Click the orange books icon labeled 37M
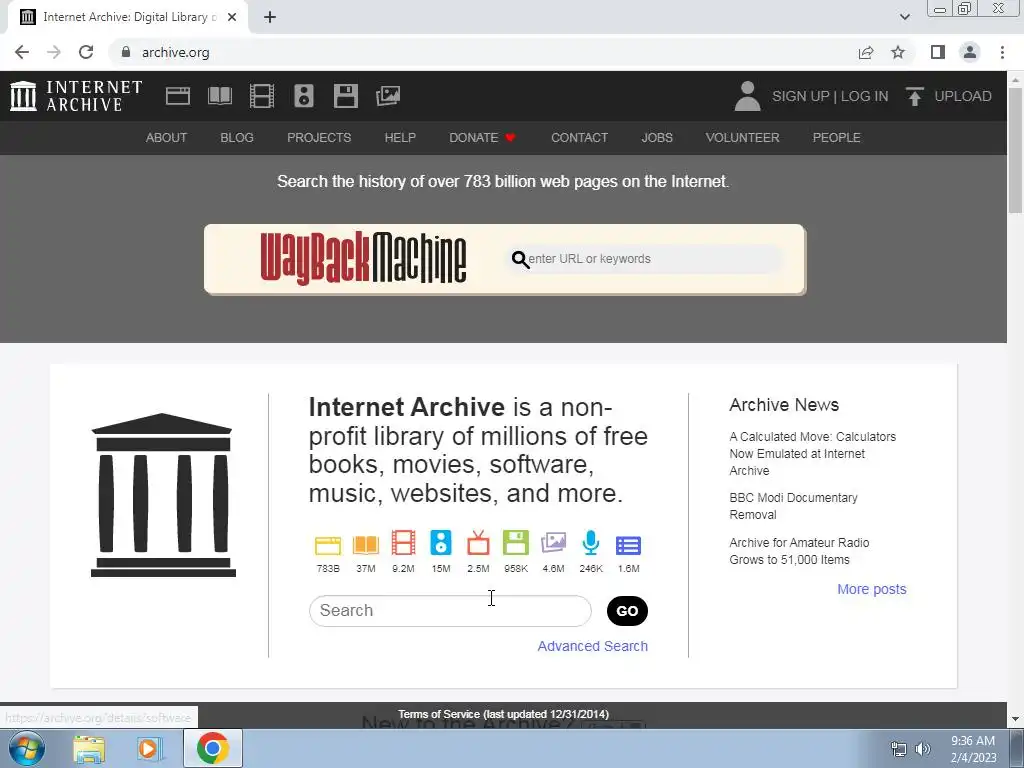The height and width of the screenshot is (768, 1024). (x=366, y=545)
